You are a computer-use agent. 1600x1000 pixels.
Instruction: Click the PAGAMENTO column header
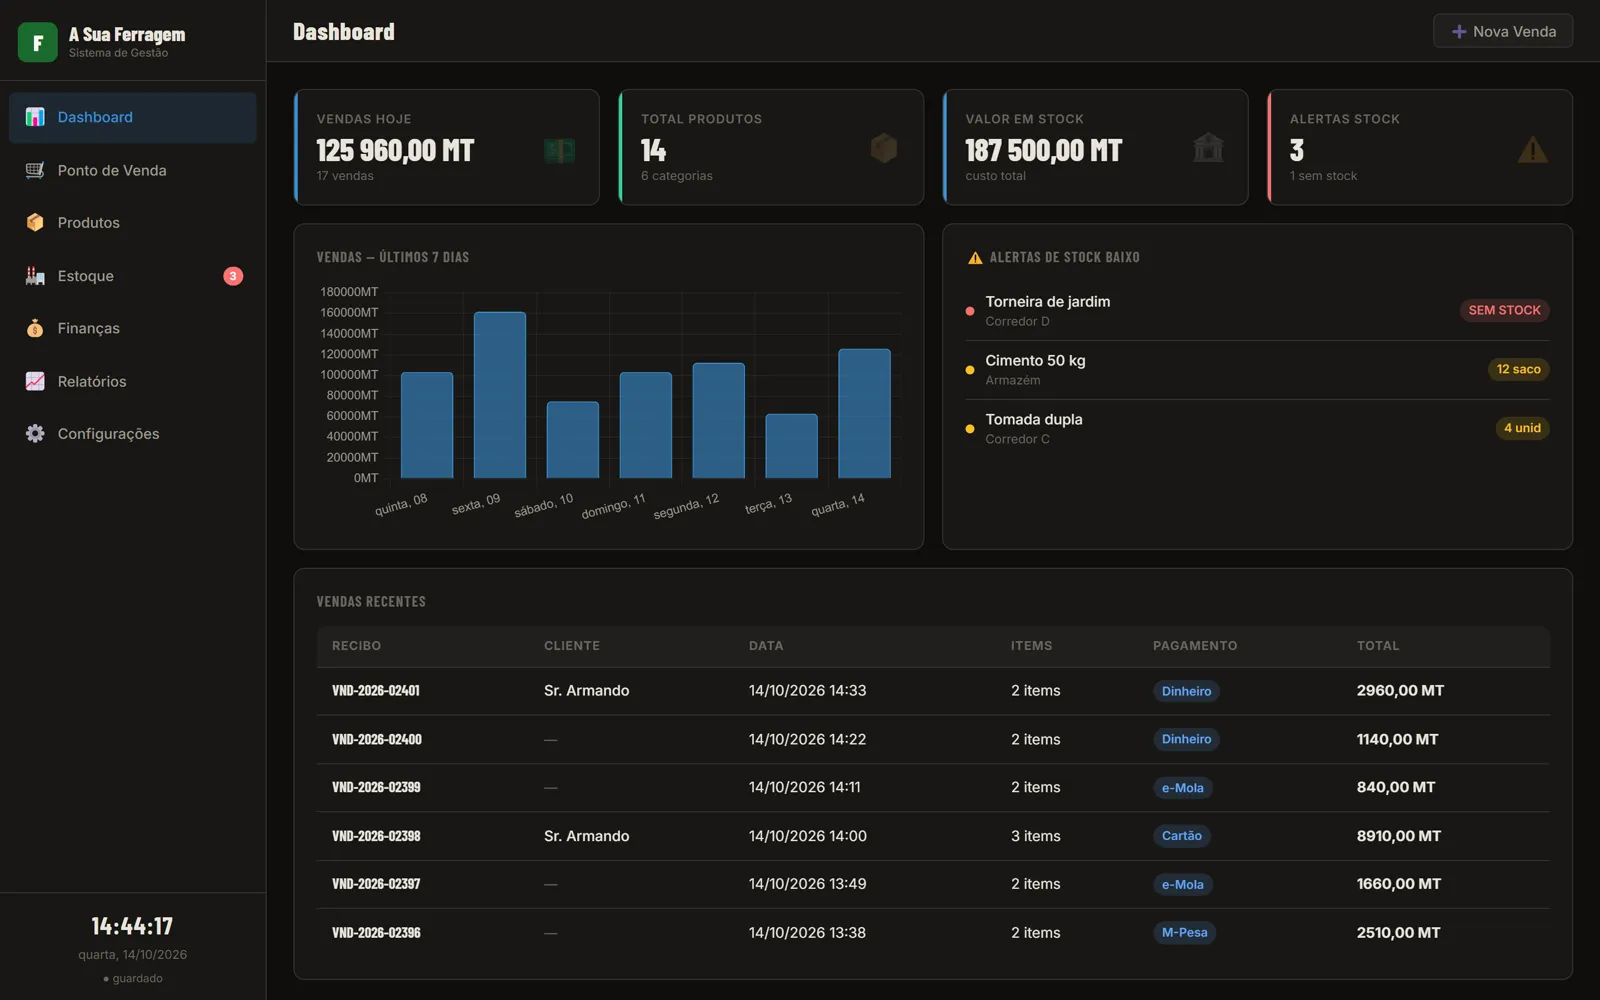pyautogui.click(x=1195, y=646)
